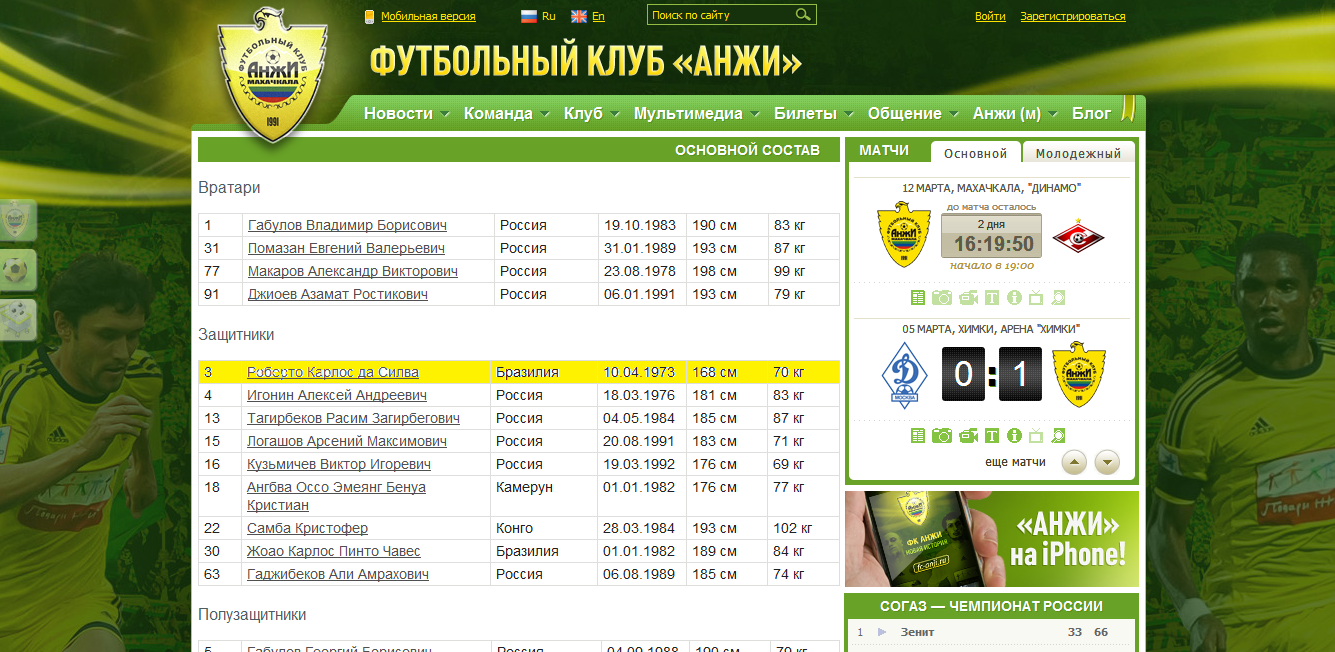Viewport: 1335px width, 652px height.
Task: Open player Кузьмичев Виктор Игоревич
Action: click(x=339, y=464)
